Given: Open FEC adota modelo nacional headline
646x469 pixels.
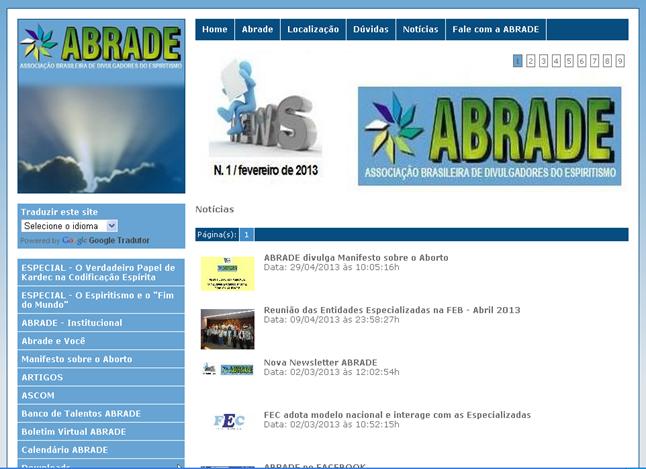Looking at the screenshot, I should 397,415.
